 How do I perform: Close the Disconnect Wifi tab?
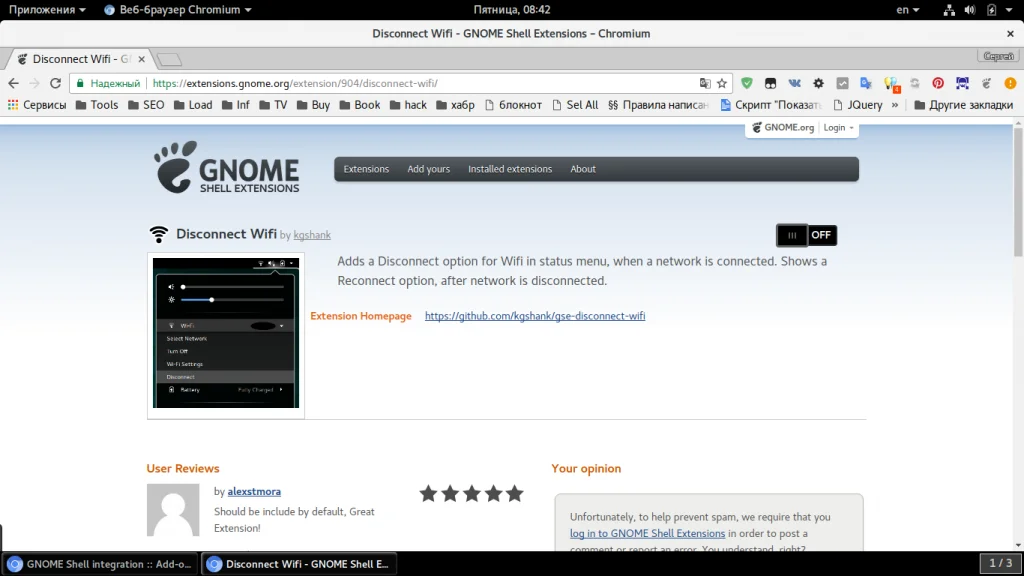[142, 59]
